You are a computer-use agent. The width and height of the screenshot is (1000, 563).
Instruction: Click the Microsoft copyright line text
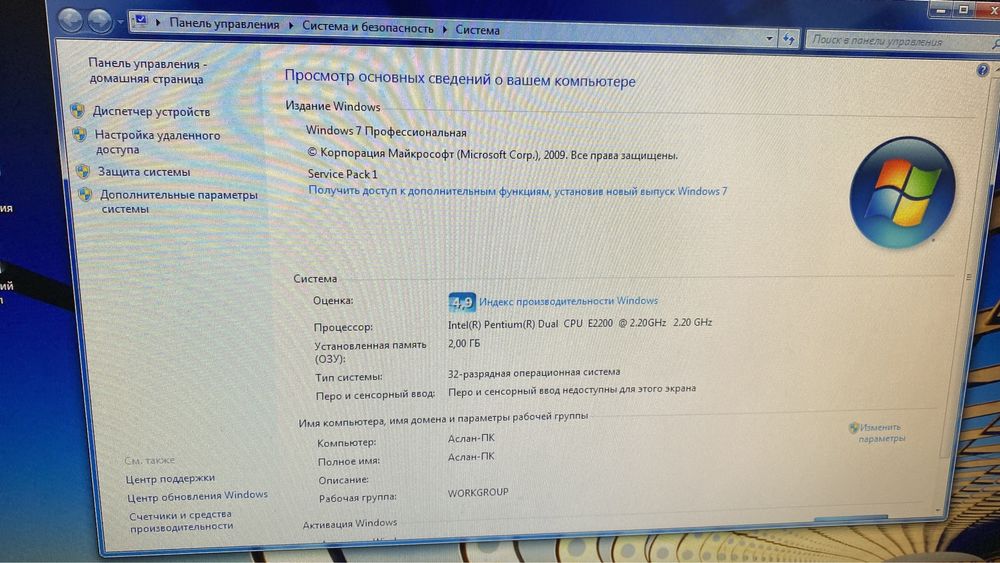[492, 154]
